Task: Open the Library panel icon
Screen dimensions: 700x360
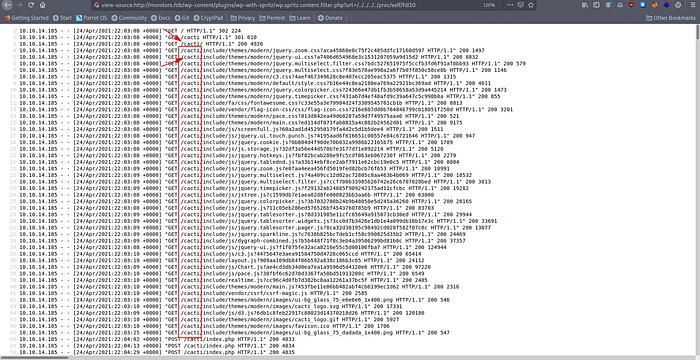Action: pyautogui.click(x=585, y=5)
